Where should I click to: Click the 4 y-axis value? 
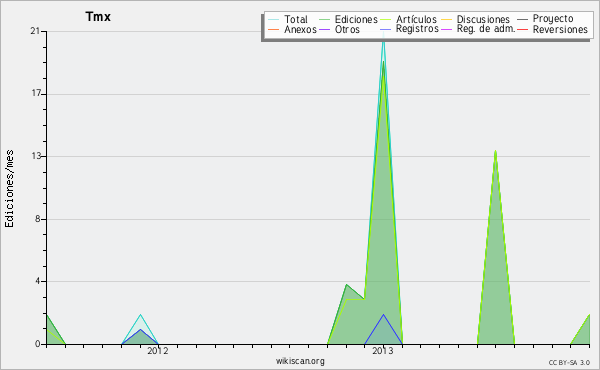(38, 281)
